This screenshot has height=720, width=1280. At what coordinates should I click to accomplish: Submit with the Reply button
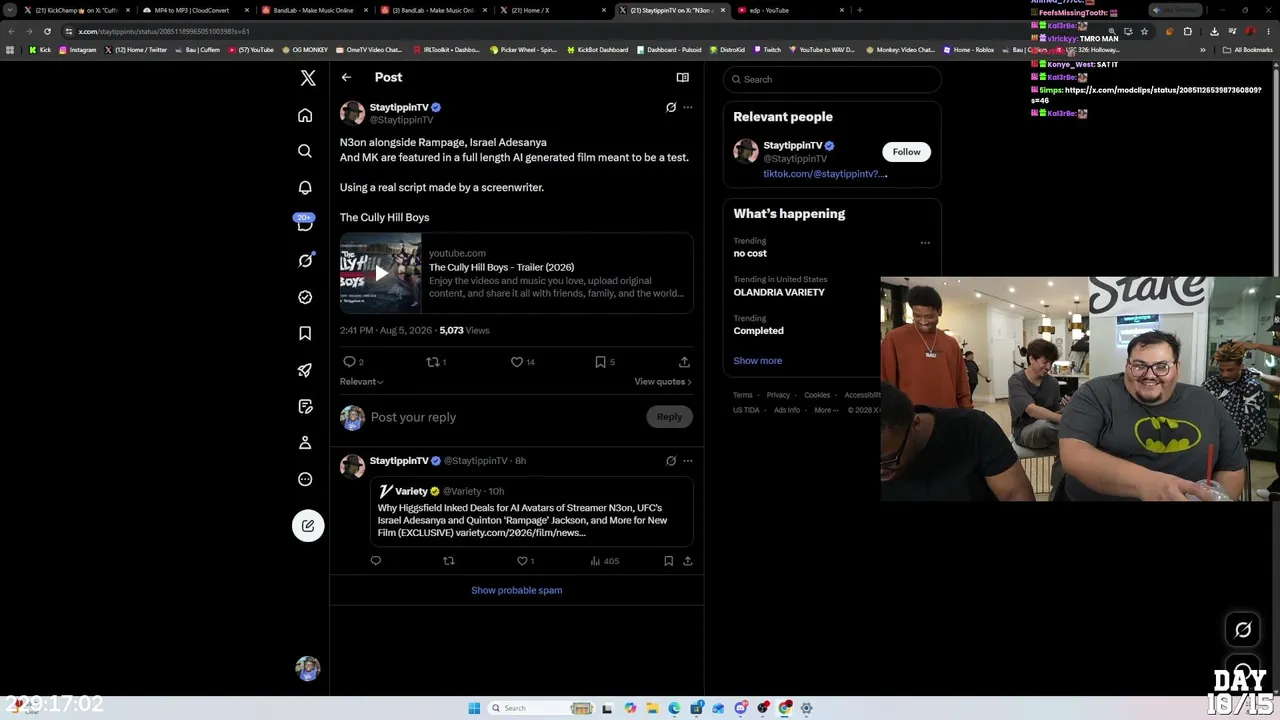669,417
